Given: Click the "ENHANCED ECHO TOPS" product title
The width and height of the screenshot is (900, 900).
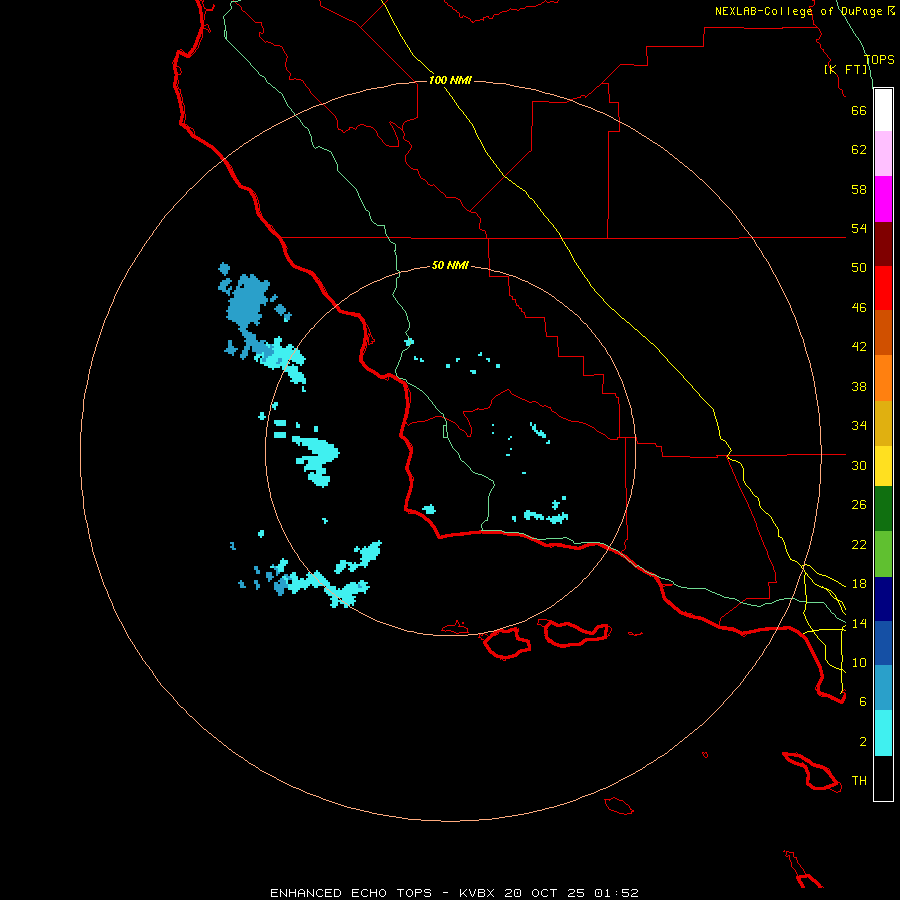Looking at the screenshot, I should click(350, 893).
